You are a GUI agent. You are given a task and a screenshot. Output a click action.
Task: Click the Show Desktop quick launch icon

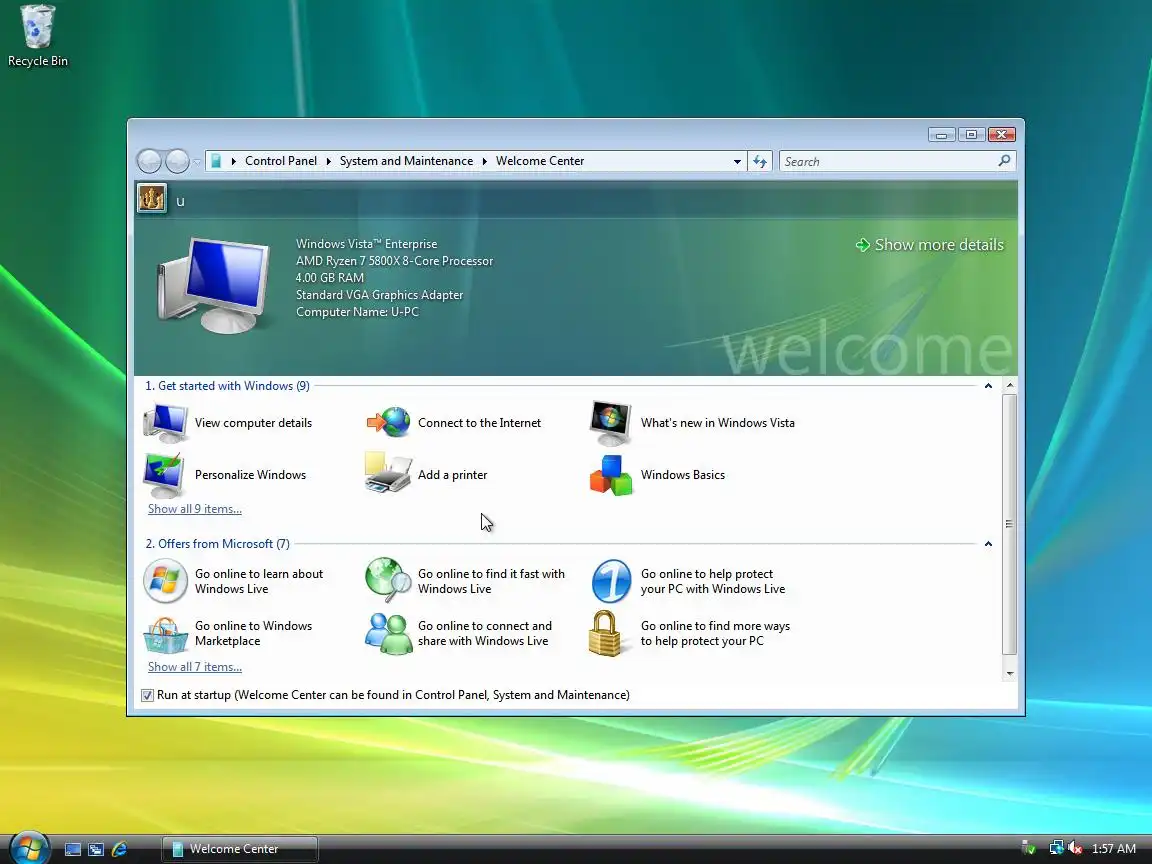tap(73, 849)
